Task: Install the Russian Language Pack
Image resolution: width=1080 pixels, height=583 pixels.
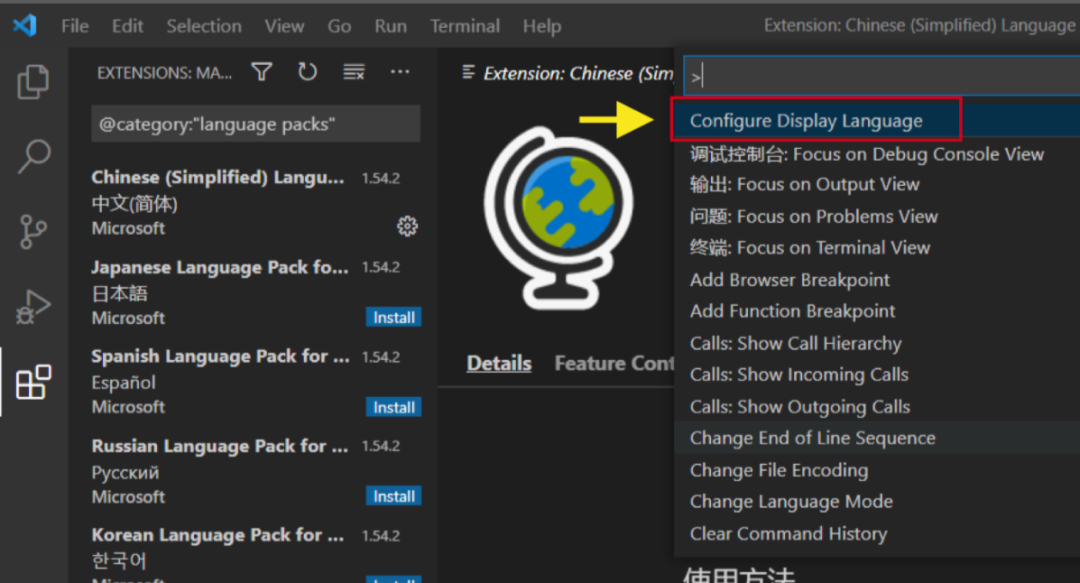Action: pyautogui.click(x=393, y=496)
